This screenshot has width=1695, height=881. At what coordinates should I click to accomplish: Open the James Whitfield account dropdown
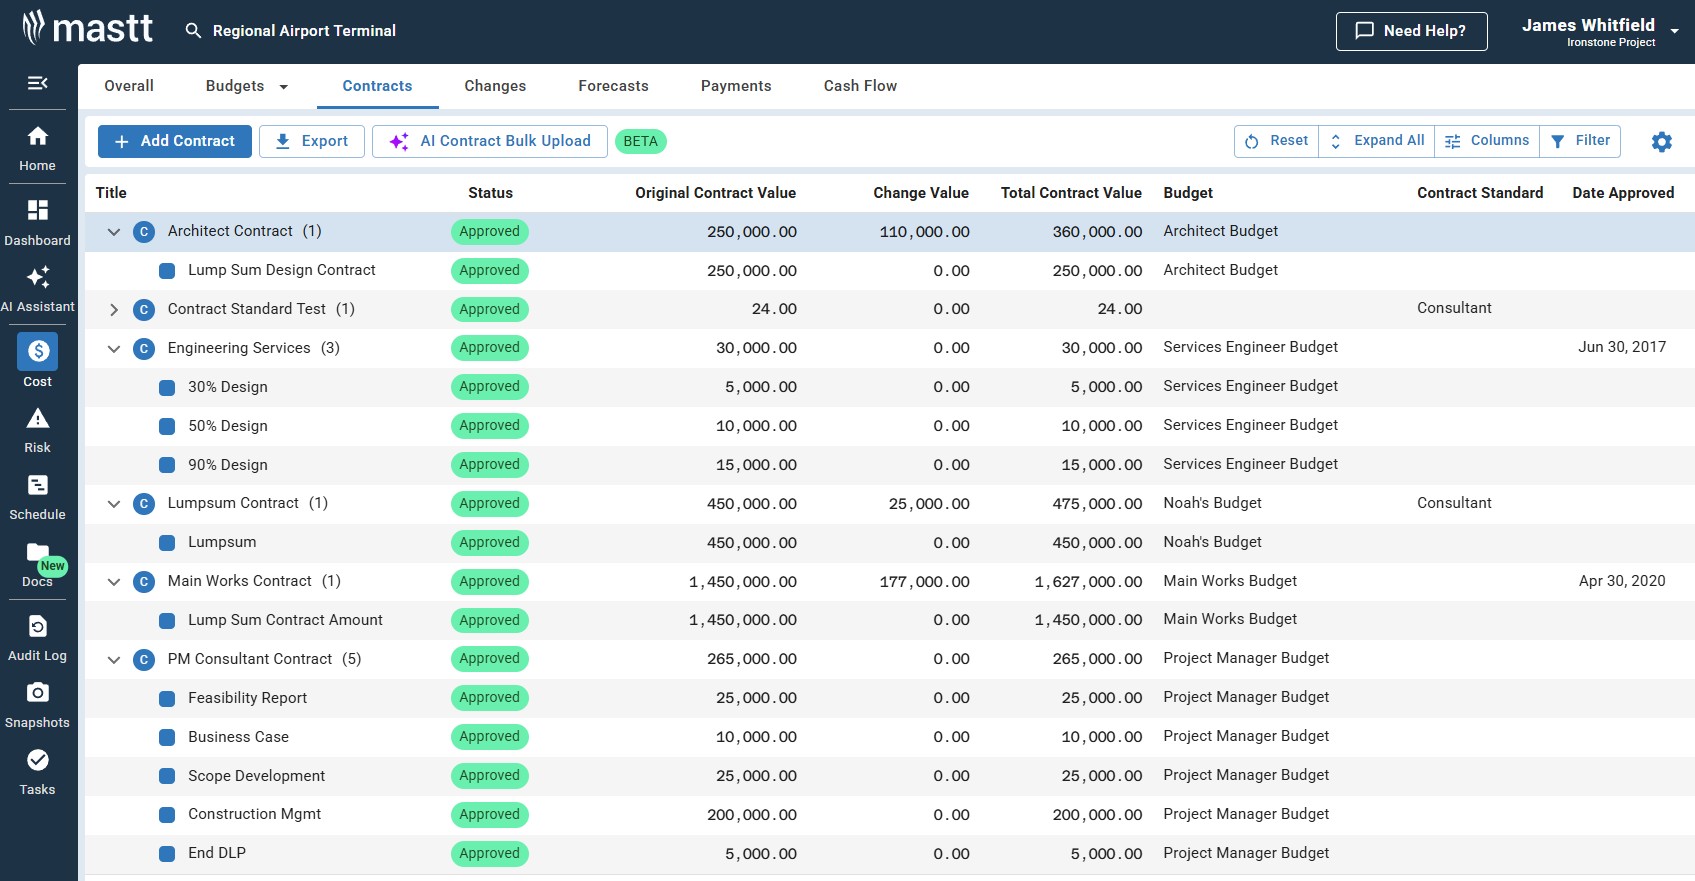tap(1674, 32)
